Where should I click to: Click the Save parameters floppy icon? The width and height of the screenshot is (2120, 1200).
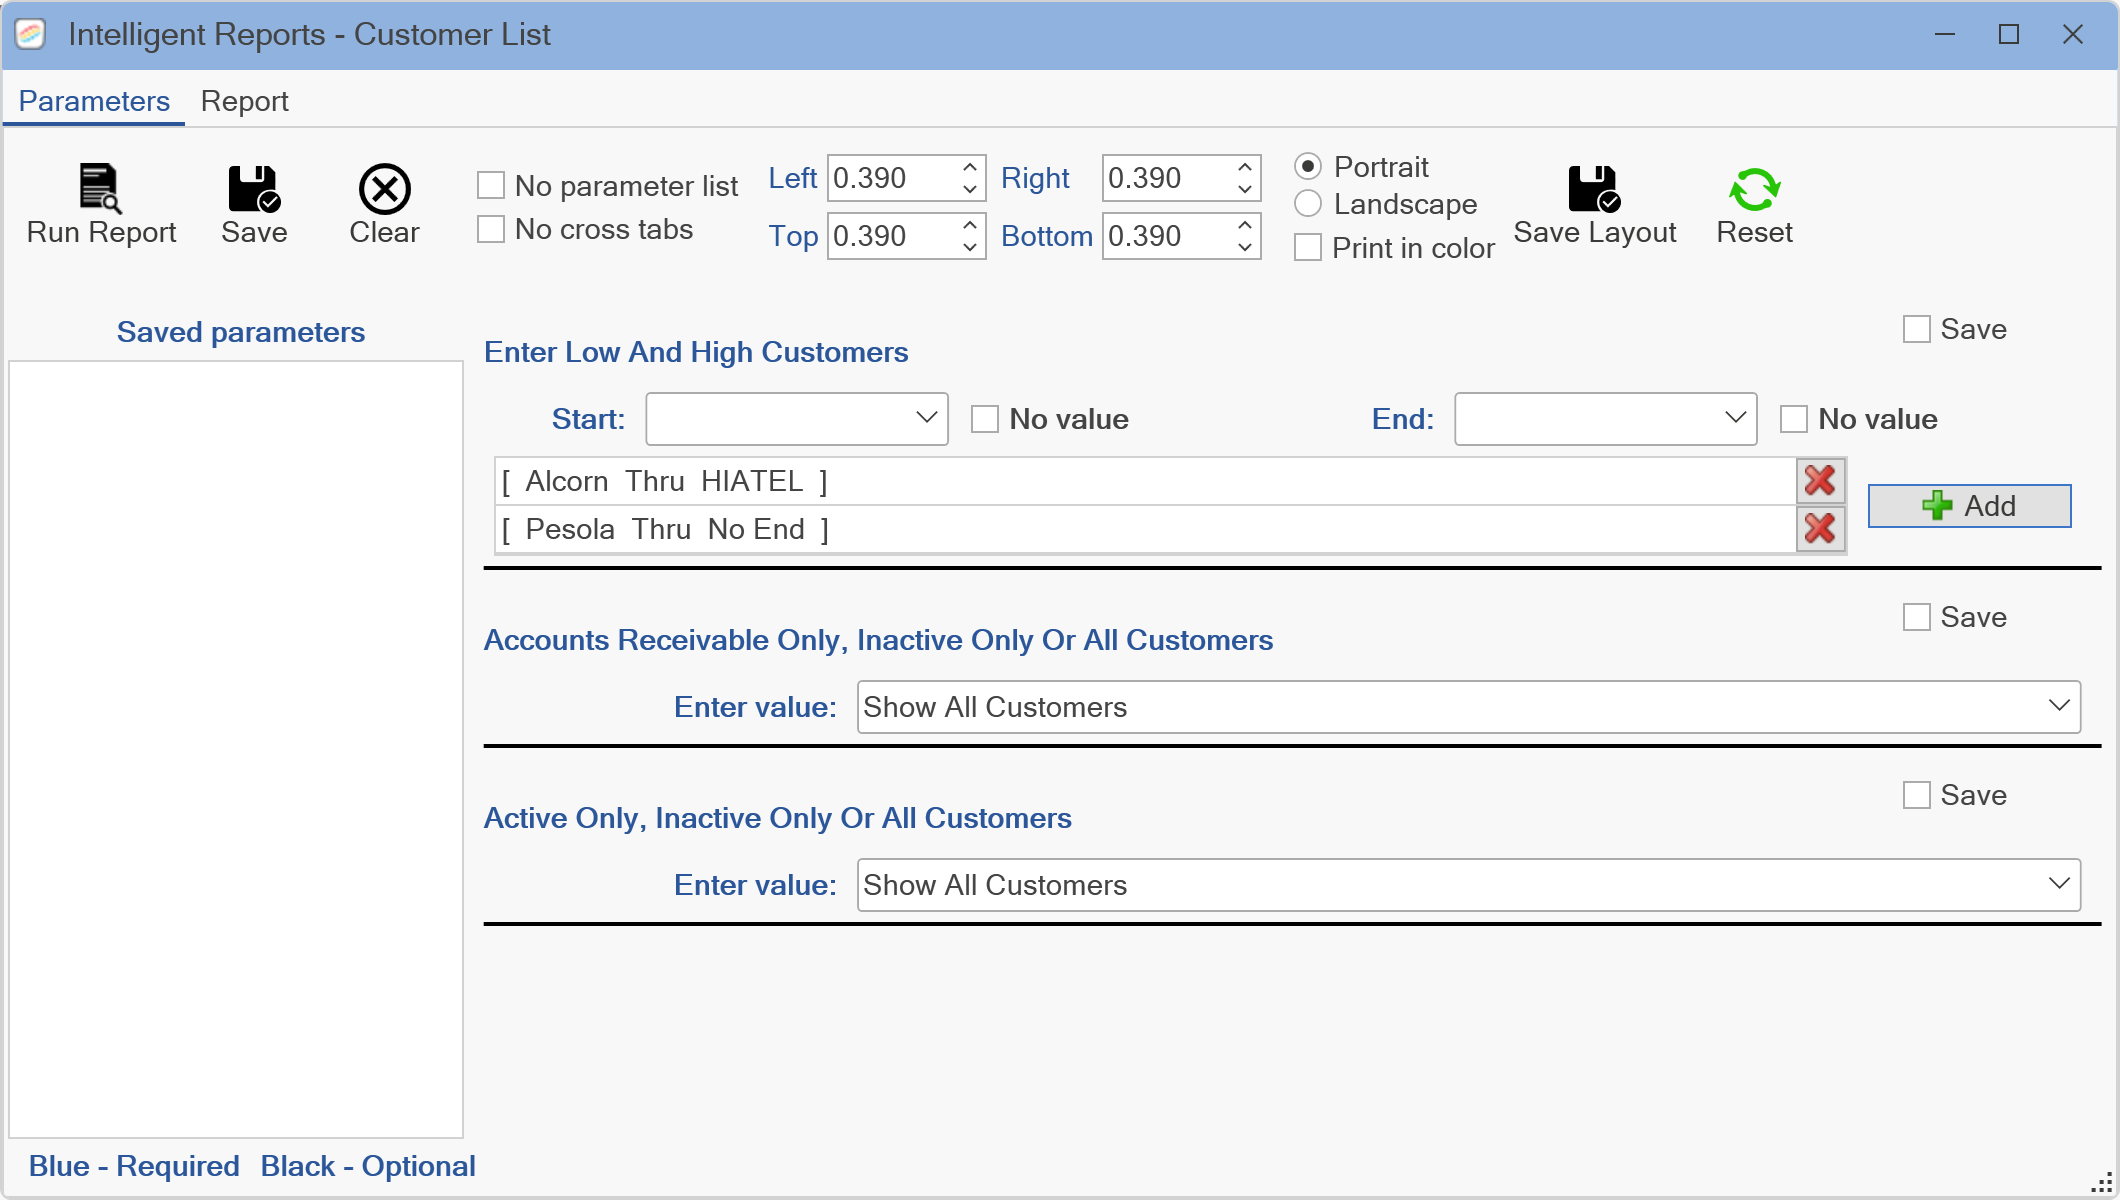pos(254,189)
